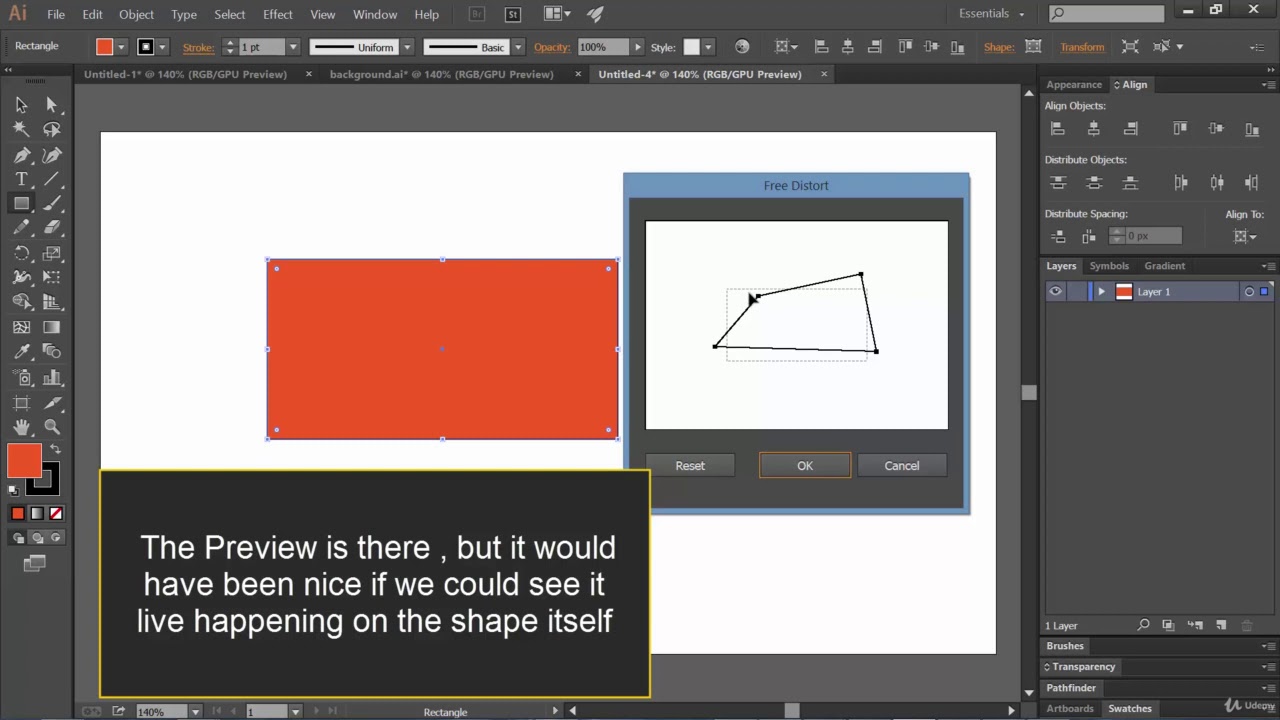Set None fill mode below swatches

click(x=56, y=513)
